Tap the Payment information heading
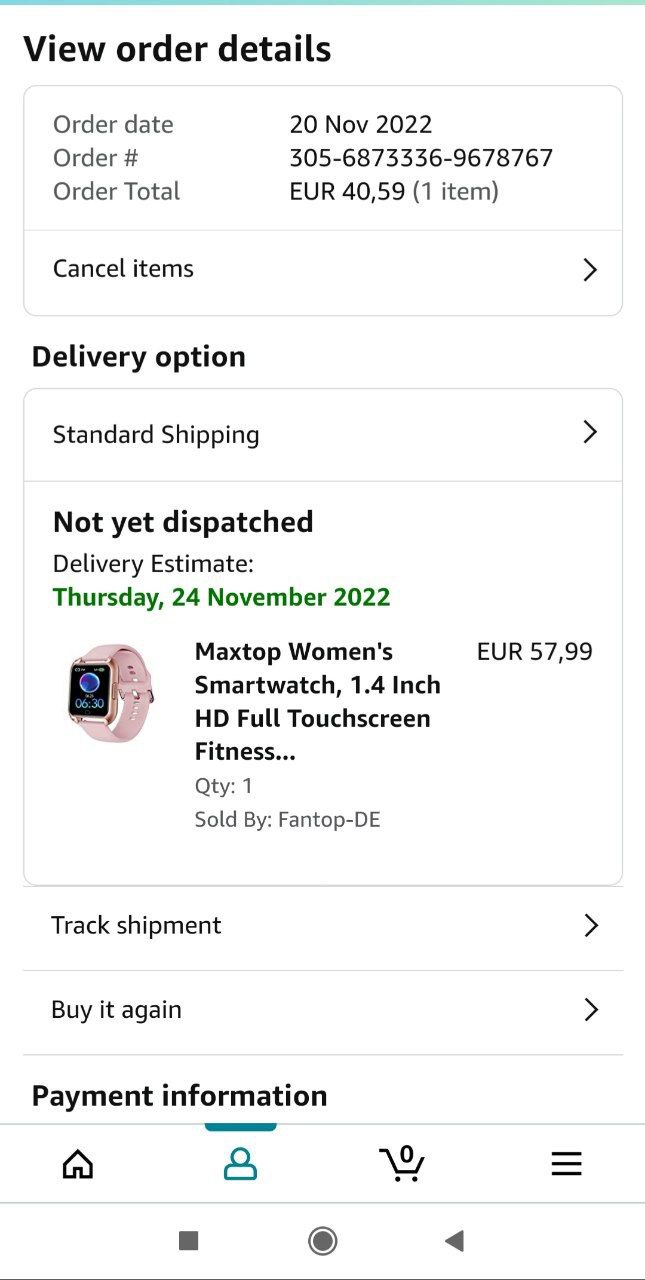 coord(179,1096)
